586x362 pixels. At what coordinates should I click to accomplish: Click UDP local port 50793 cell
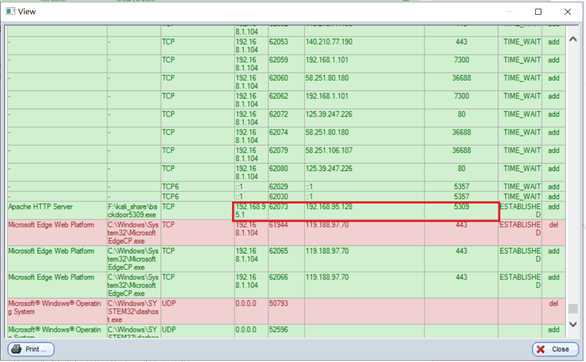(286, 311)
